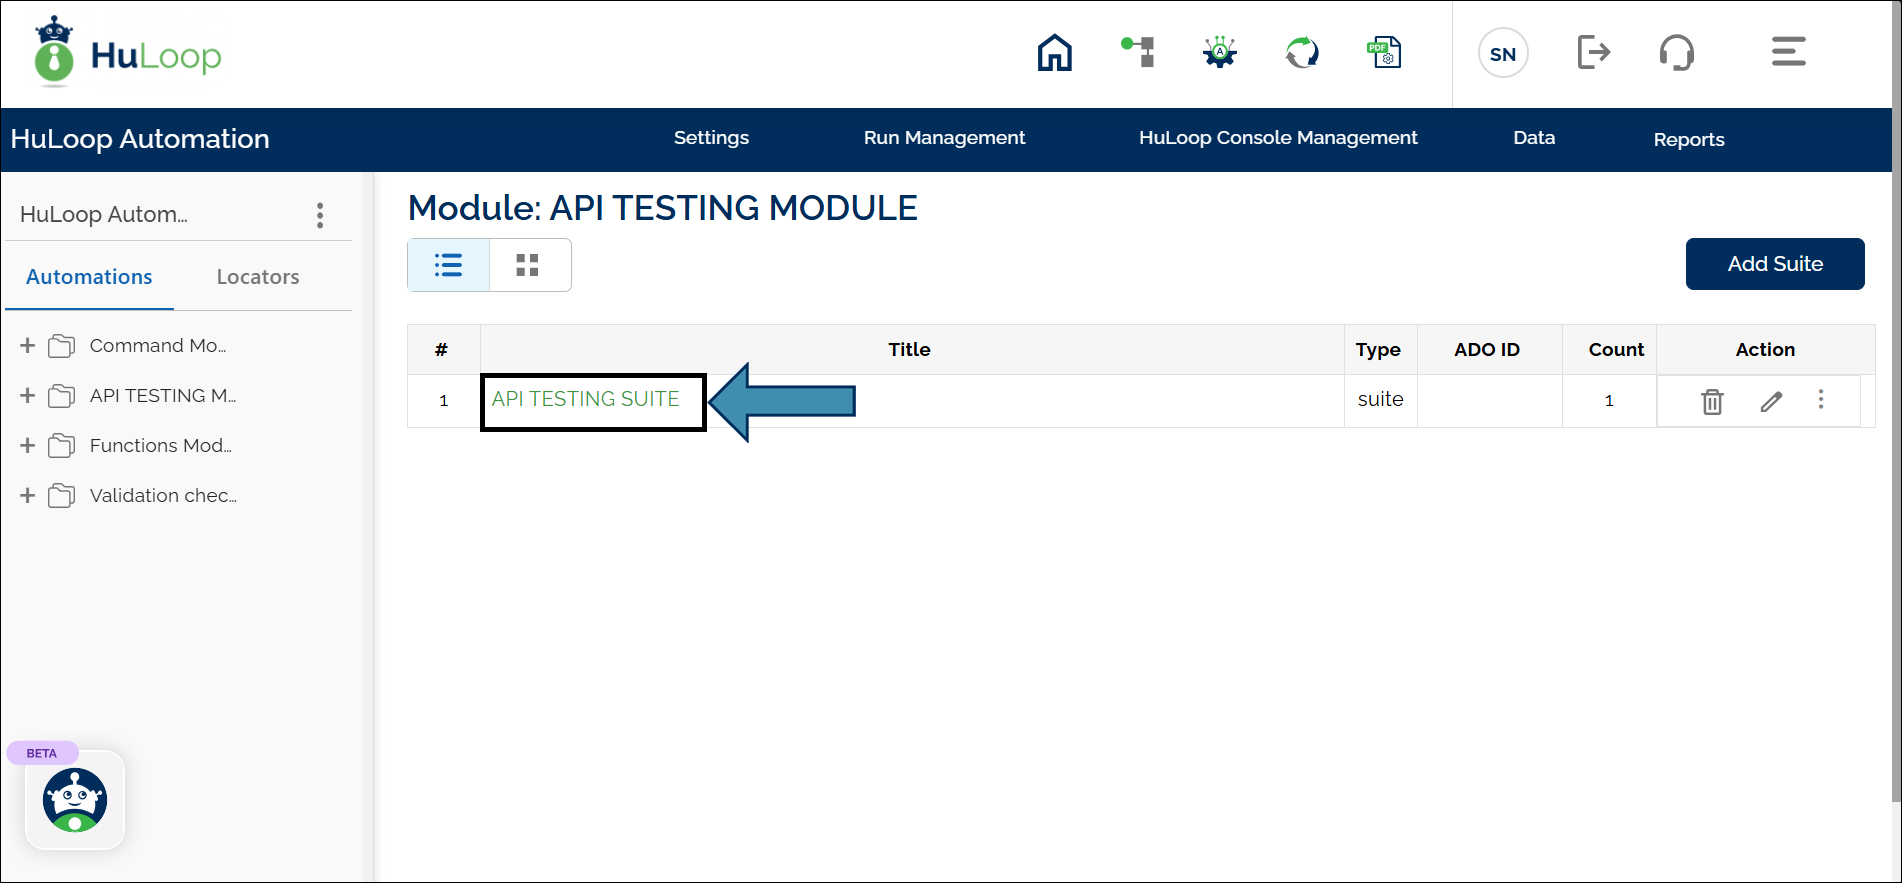Go to the Home icon
Viewport: 1902px width, 883px height.
tap(1054, 53)
